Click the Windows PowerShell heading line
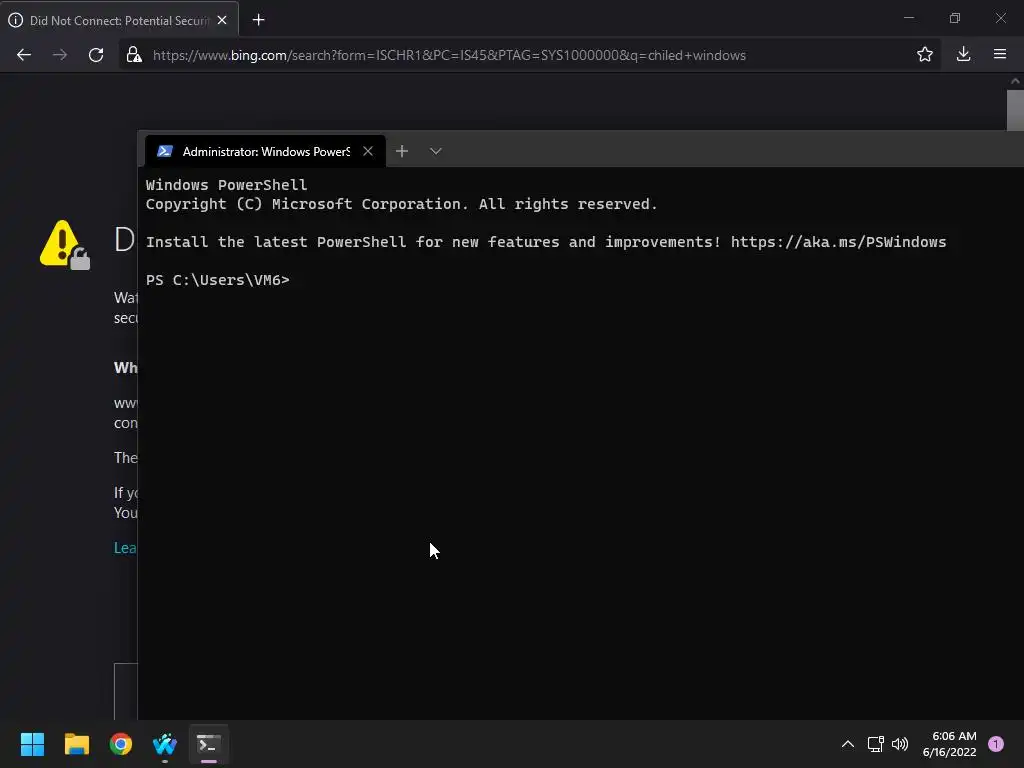The width and height of the screenshot is (1024, 768). click(226, 185)
